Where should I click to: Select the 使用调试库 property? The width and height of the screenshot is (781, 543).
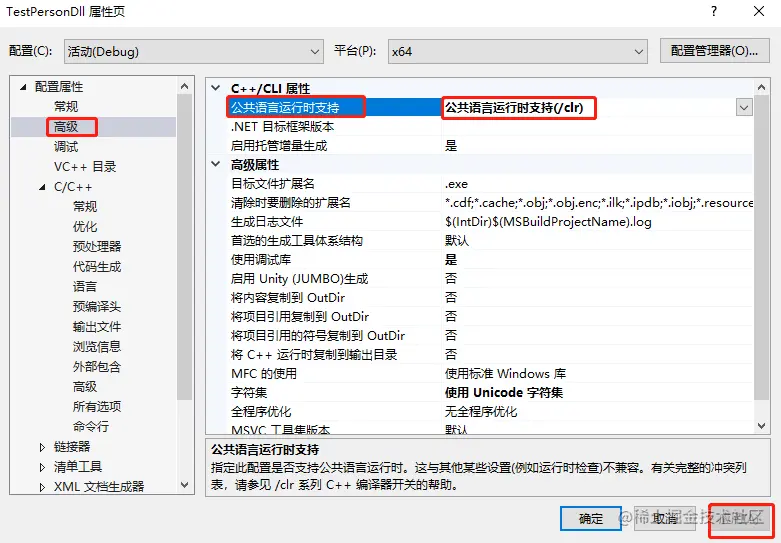point(260,259)
